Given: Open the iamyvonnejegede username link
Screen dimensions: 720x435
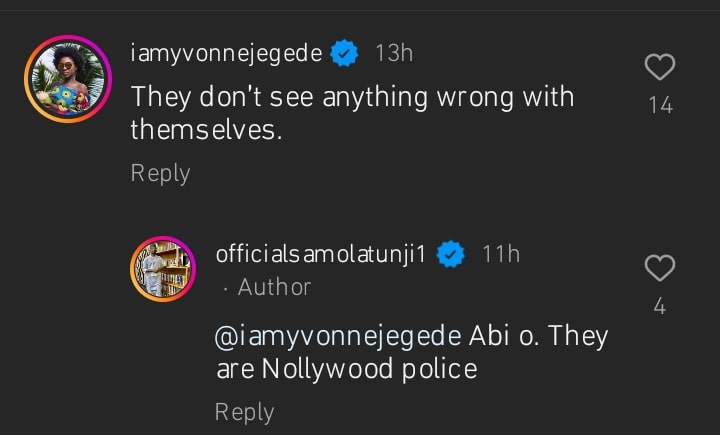Looking at the screenshot, I should pyautogui.click(x=227, y=54).
